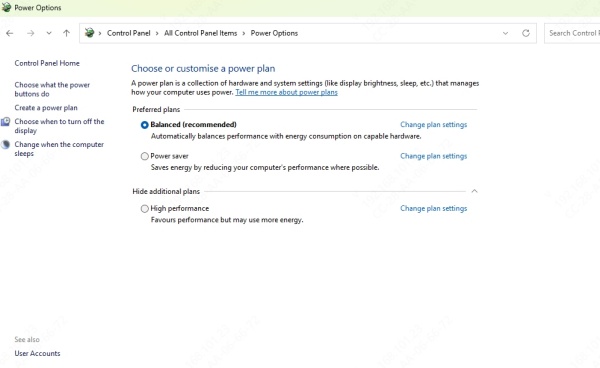Open Create a power plan
Viewport: 600px width, 368px height.
coord(46,108)
